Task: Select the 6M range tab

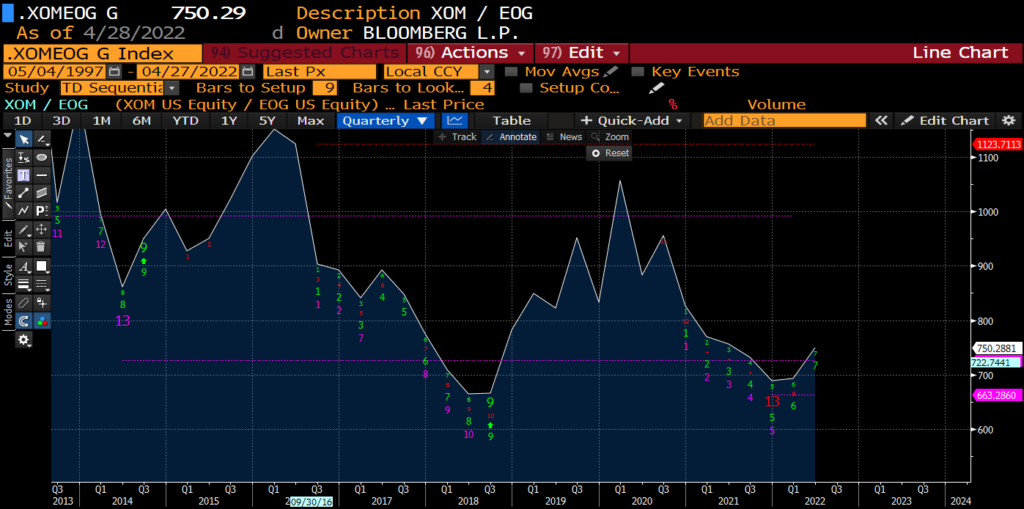Action: tap(142, 121)
